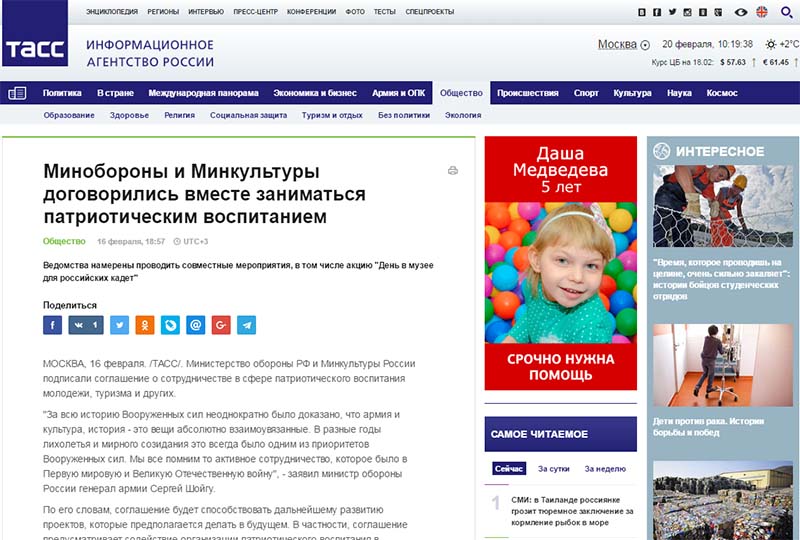
Task: Click the Даша Медведева donation banner
Action: click(x=560, y=264)
